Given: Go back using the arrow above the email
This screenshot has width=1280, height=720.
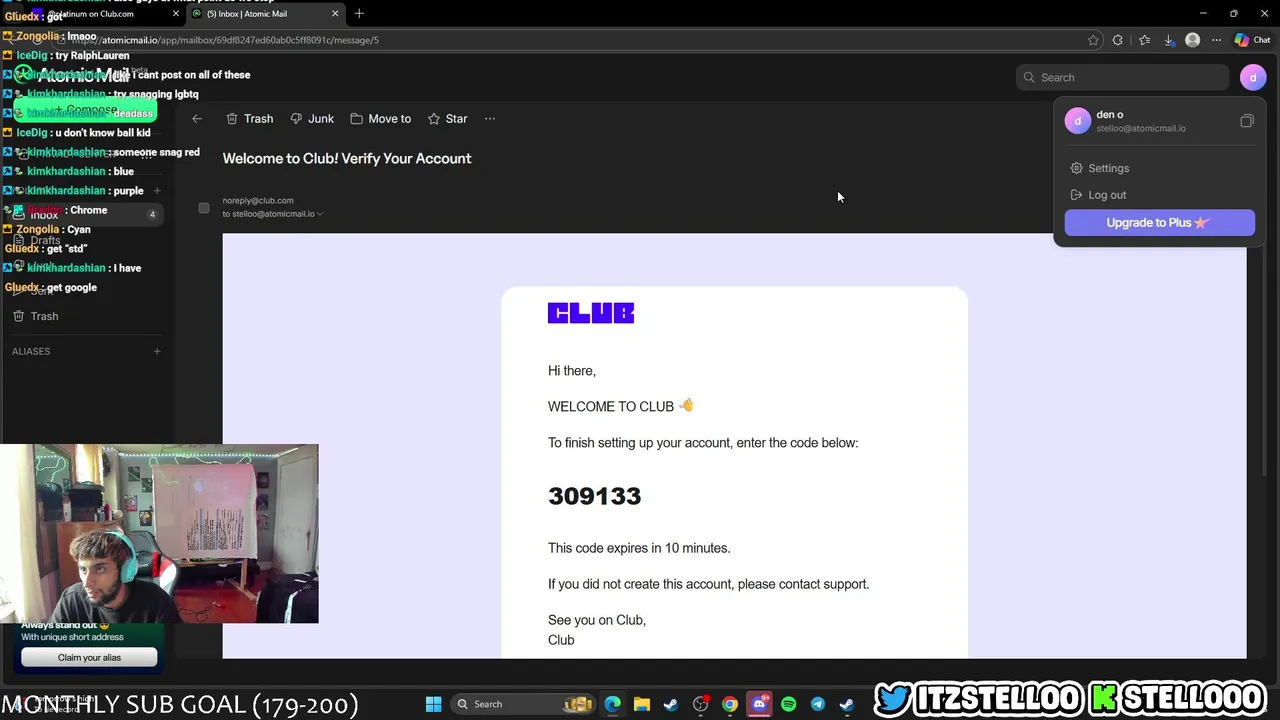Looking at the screenshot, I should coord(197,119).
